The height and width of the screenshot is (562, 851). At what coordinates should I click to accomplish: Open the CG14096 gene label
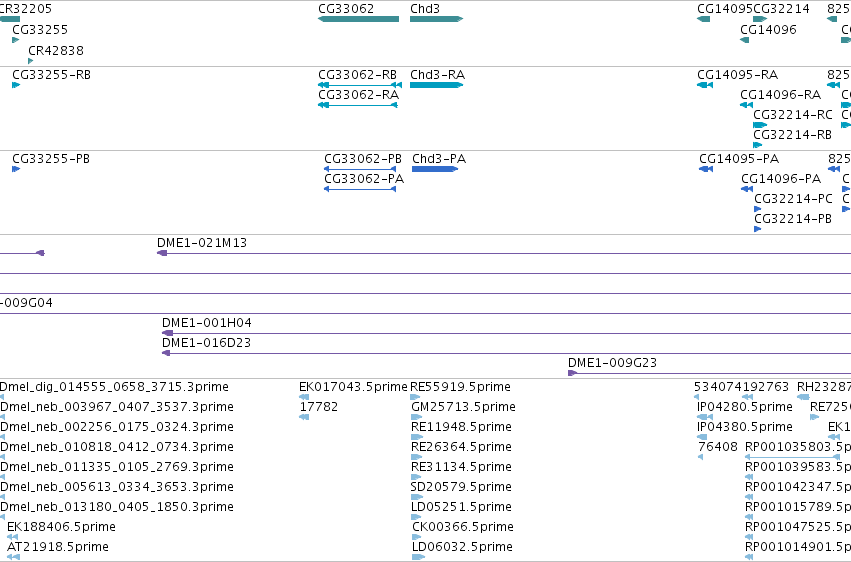pyautogui.click(x=769, y=29)
